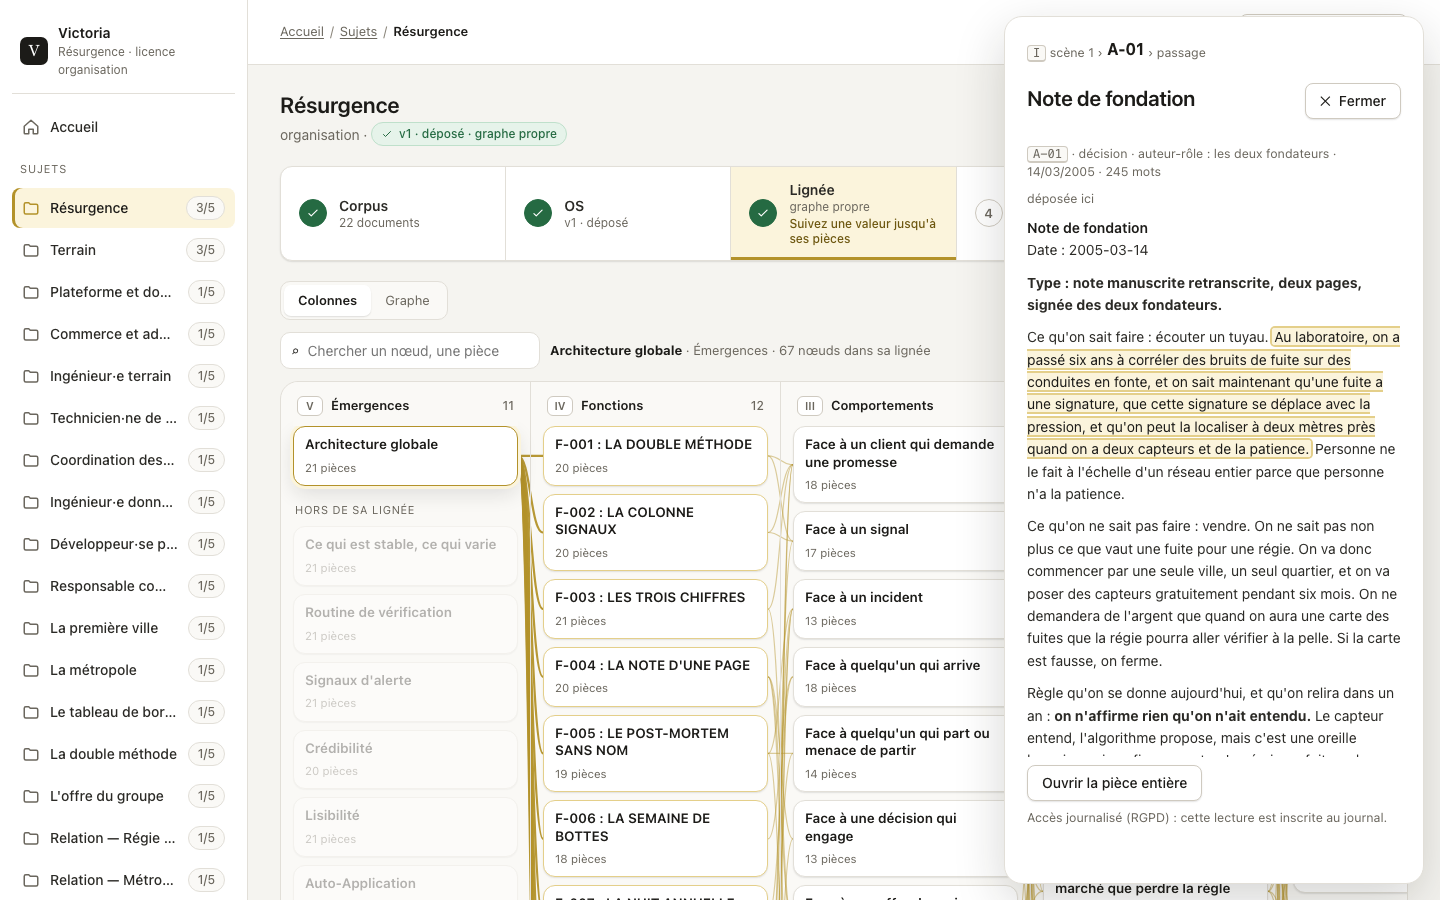1440x900 pixels.
Task: Switch to the Colonnes view tab
Action: coord(327,301)
